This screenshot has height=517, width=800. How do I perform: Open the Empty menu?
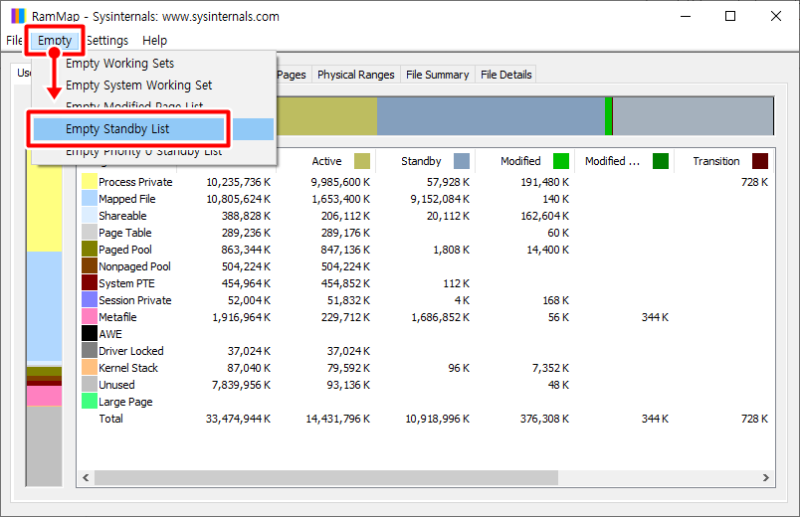55,40
